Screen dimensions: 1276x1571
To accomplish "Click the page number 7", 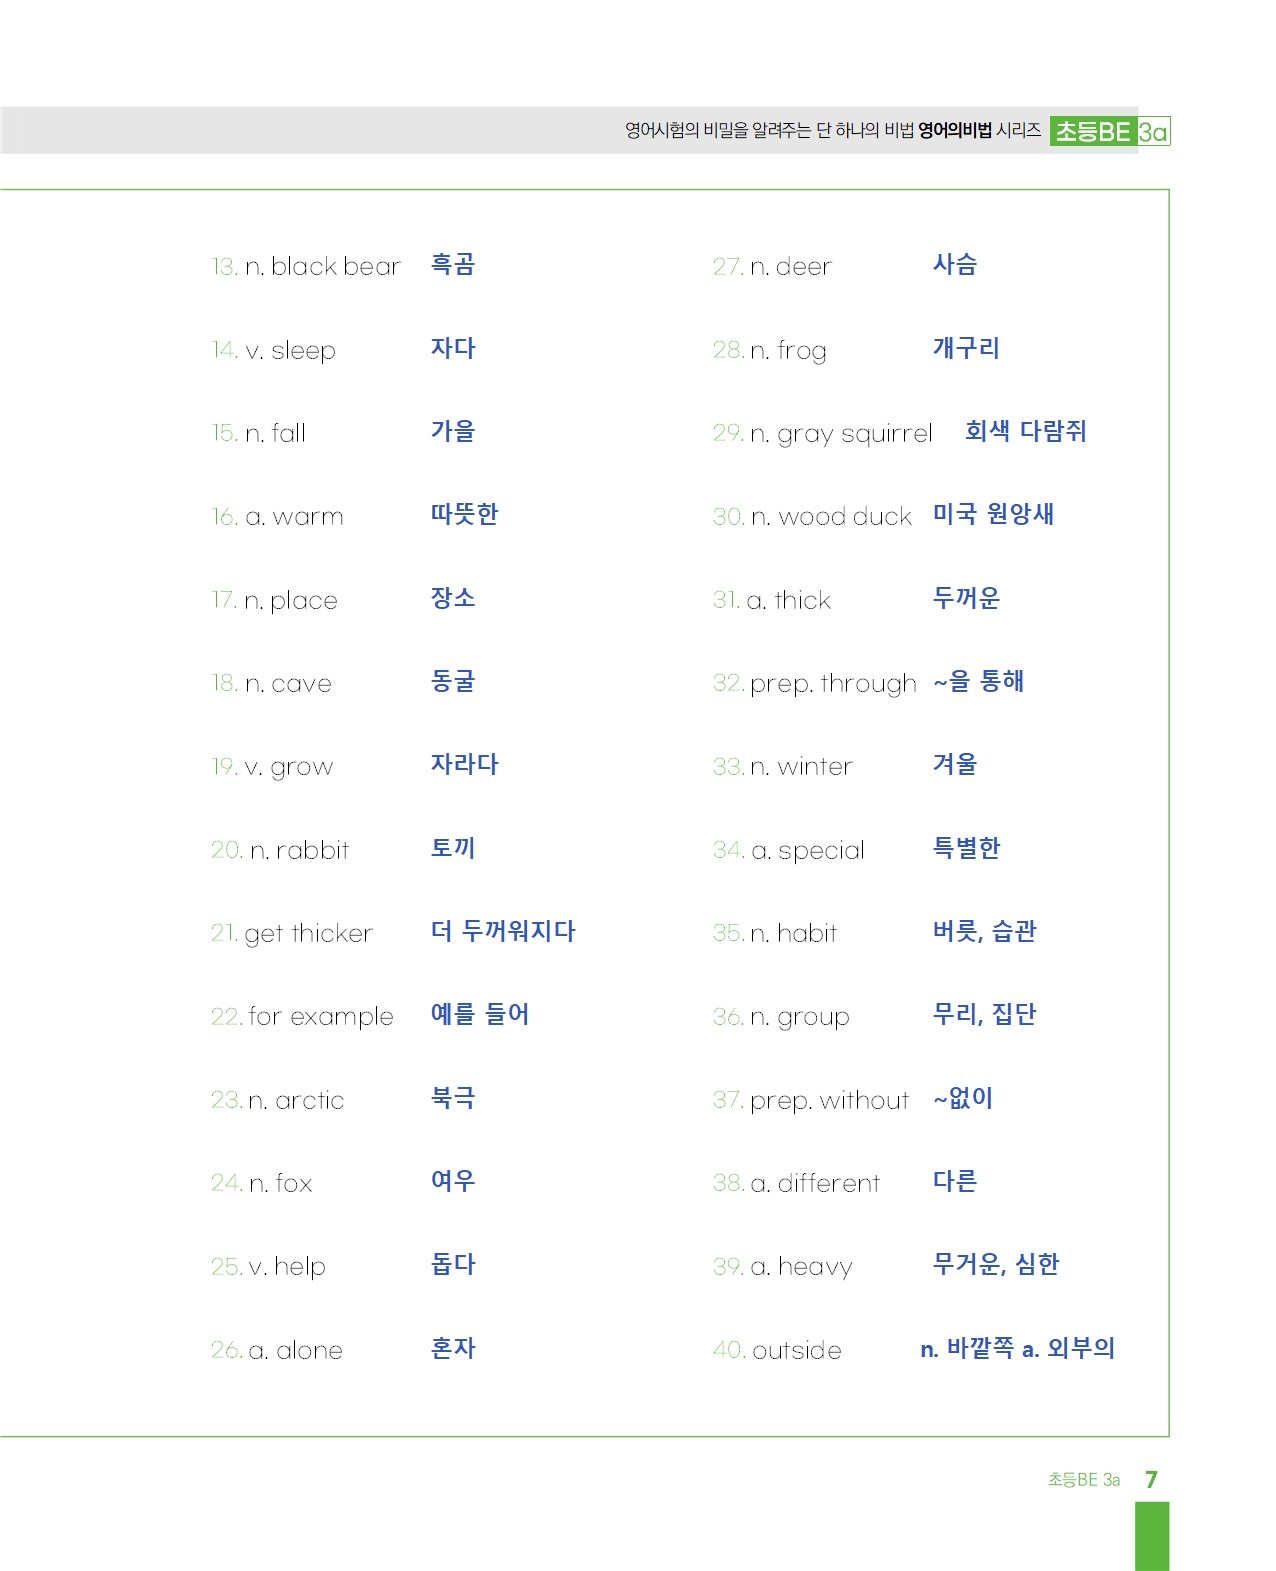I will (x=1151, y=1479).
